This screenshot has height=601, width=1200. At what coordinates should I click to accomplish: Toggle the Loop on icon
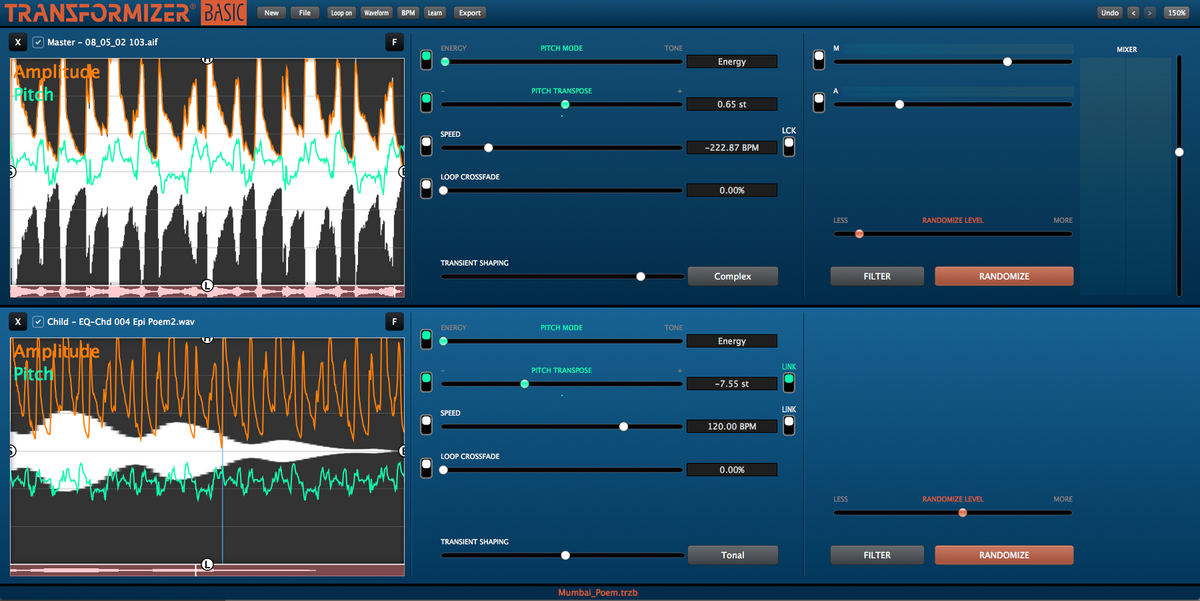(x=340, y=12)
